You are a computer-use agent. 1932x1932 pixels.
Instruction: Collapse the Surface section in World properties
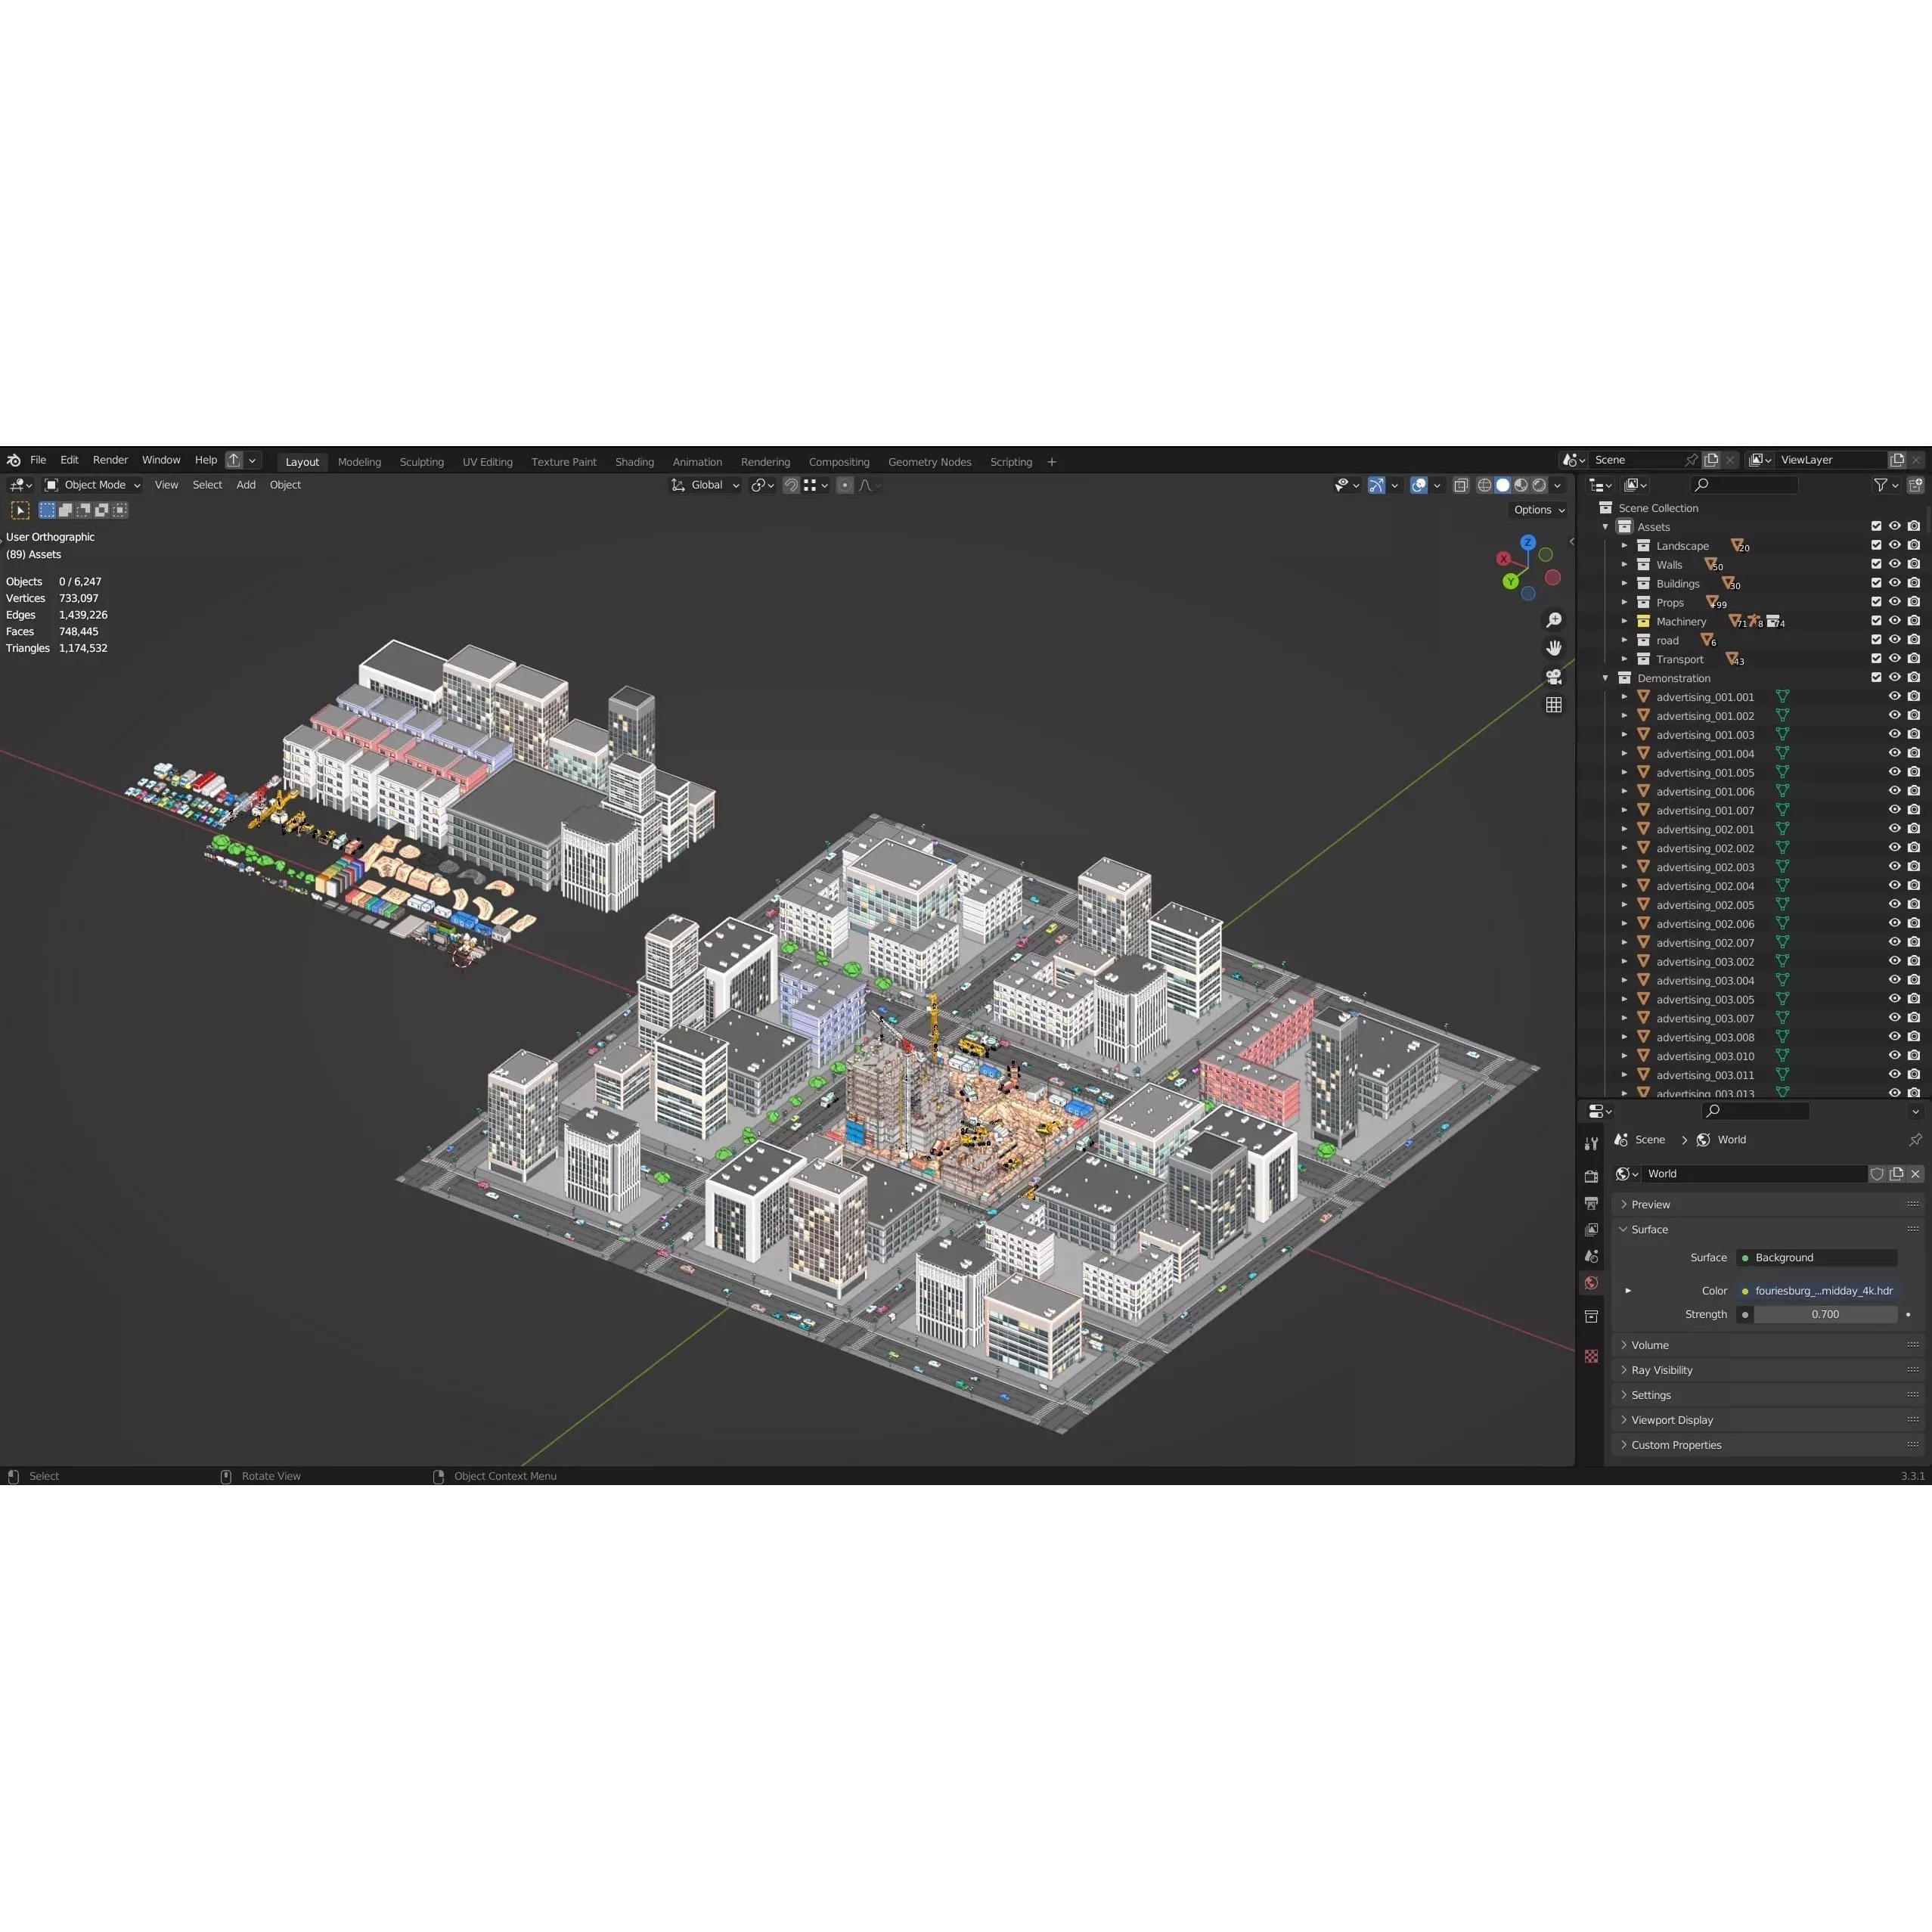point(1648,1229)
